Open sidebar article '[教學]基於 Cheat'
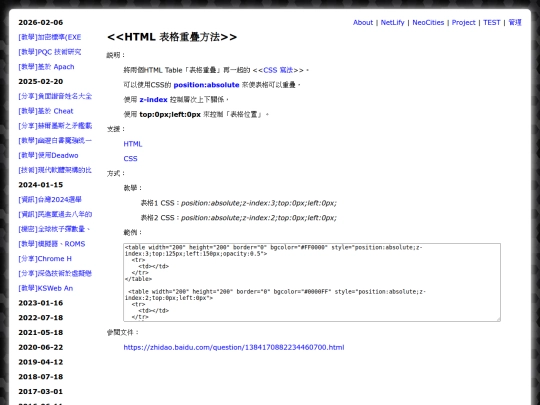Image resolution: width=540 pixels, height=405 pixels. tap(46, 111)
